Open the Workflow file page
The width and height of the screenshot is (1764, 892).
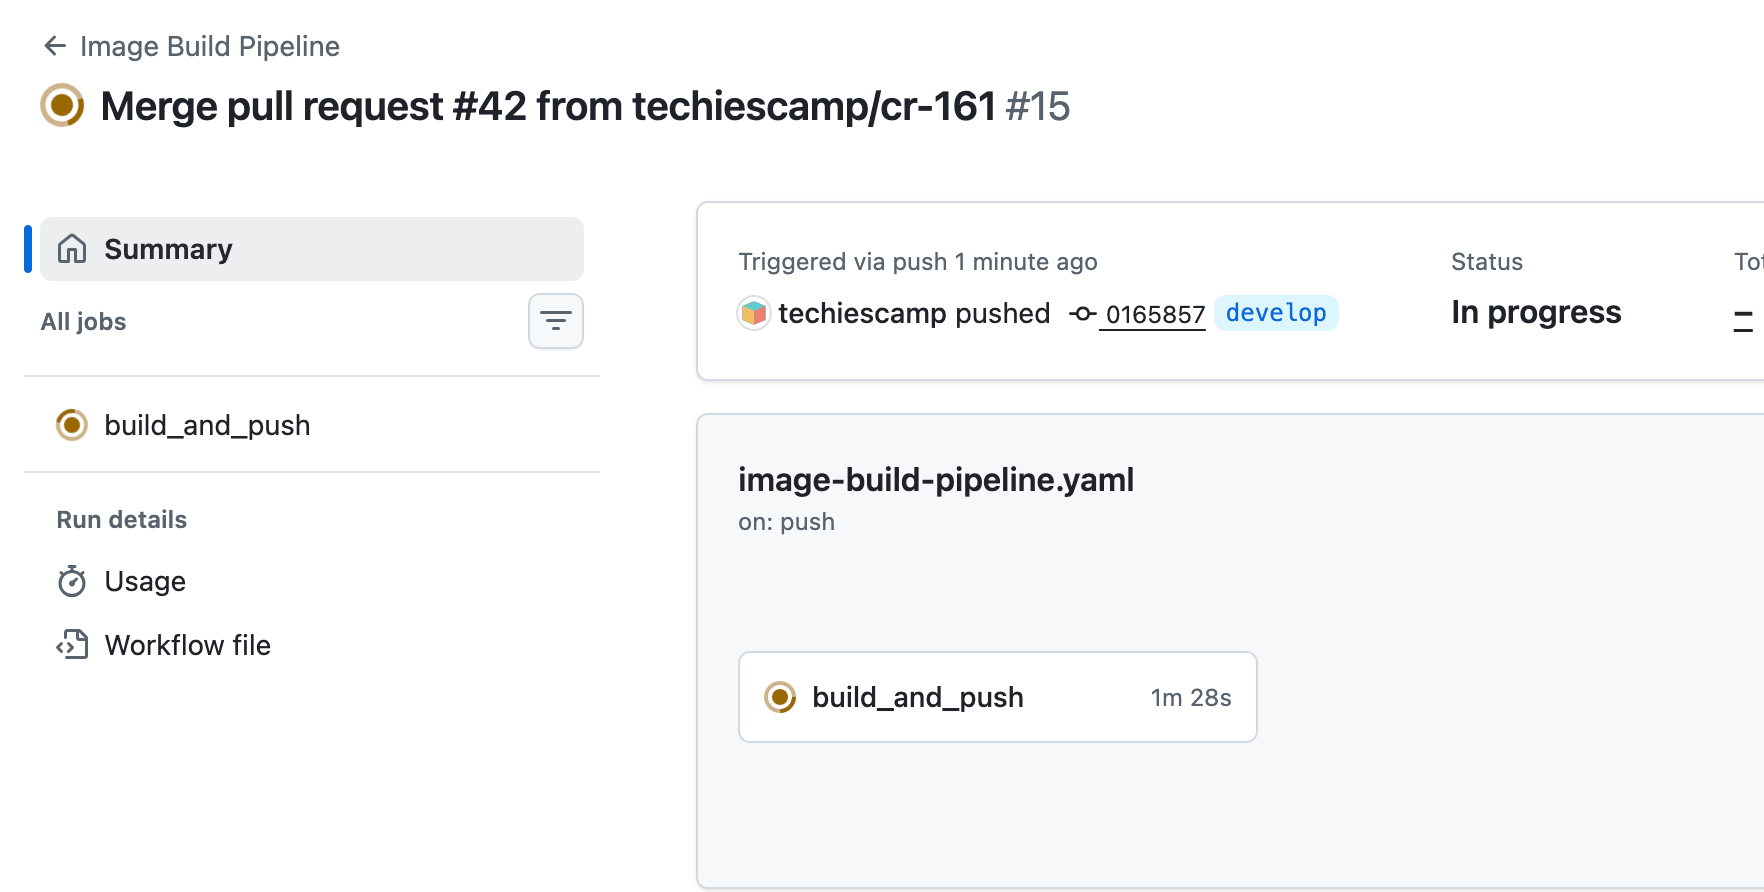(188, 645)
